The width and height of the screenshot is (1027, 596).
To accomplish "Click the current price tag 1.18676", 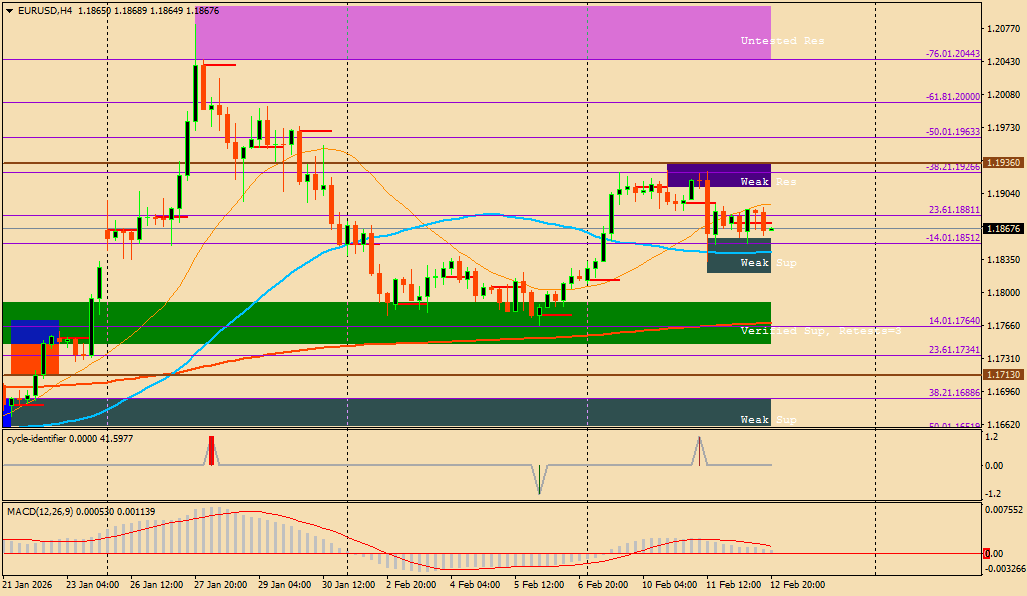I will (1003, 229).
